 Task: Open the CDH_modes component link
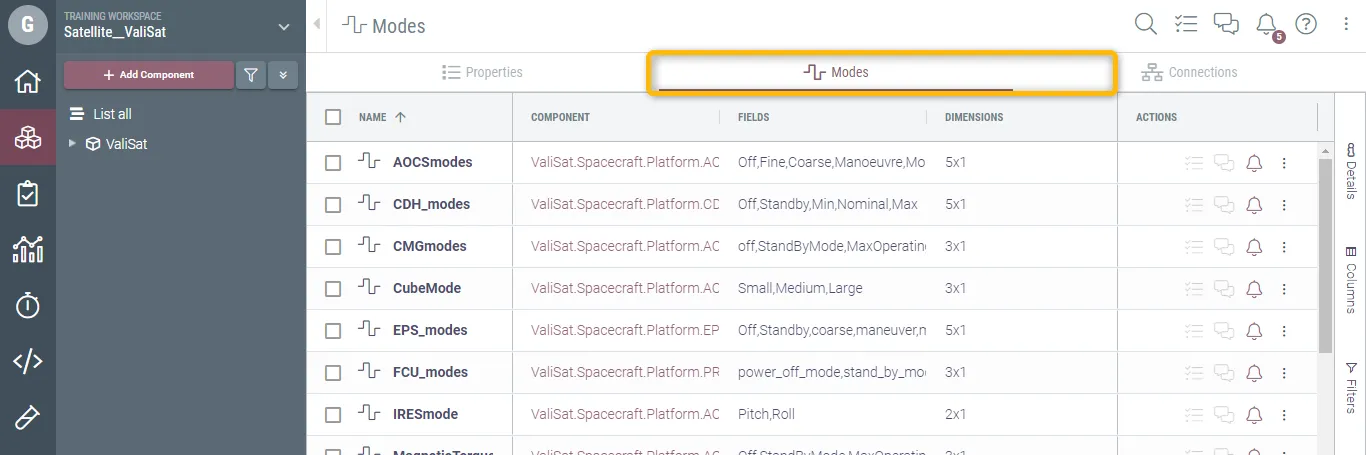pos(625,205)
